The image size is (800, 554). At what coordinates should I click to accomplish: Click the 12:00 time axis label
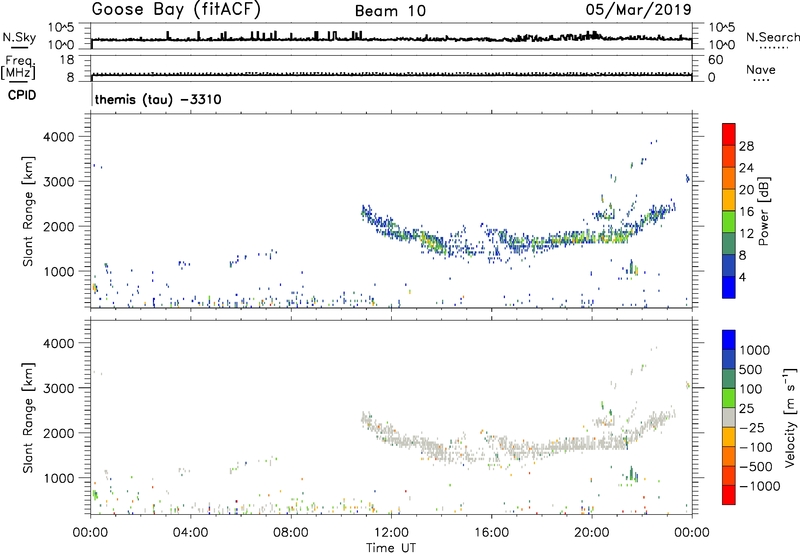coord(391,533)
